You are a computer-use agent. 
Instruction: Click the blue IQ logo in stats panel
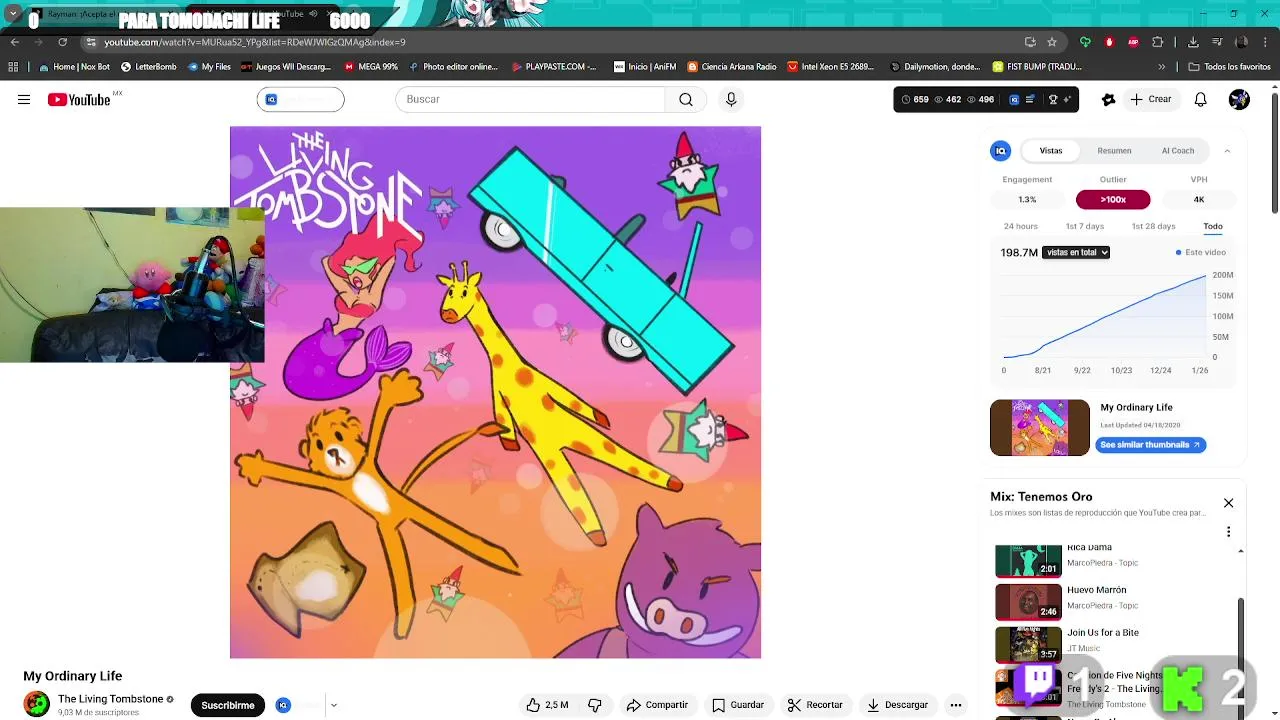click(x=1000, y=151)
